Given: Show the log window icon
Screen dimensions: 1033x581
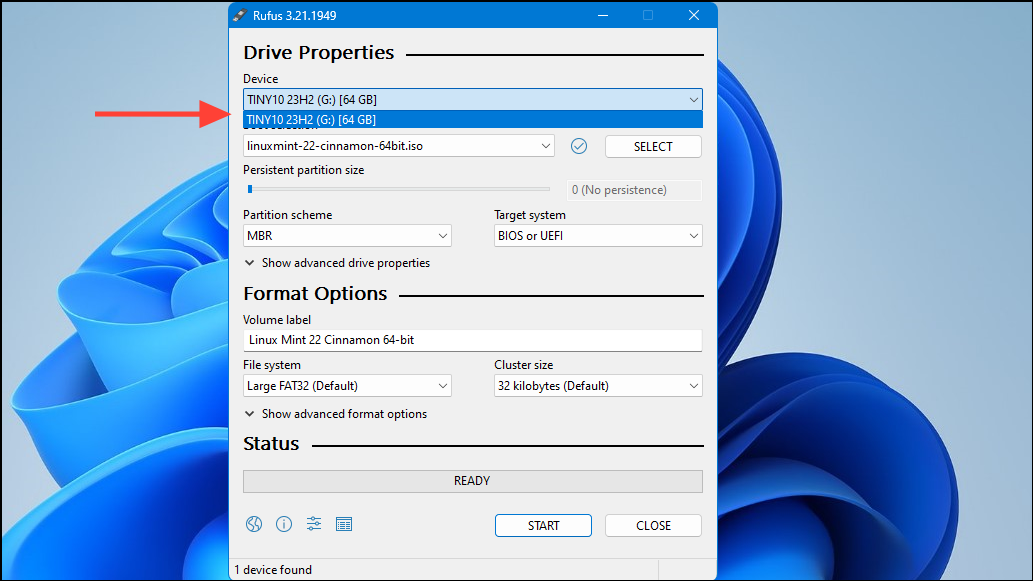Looking at the screenshot, I should 344,524.
